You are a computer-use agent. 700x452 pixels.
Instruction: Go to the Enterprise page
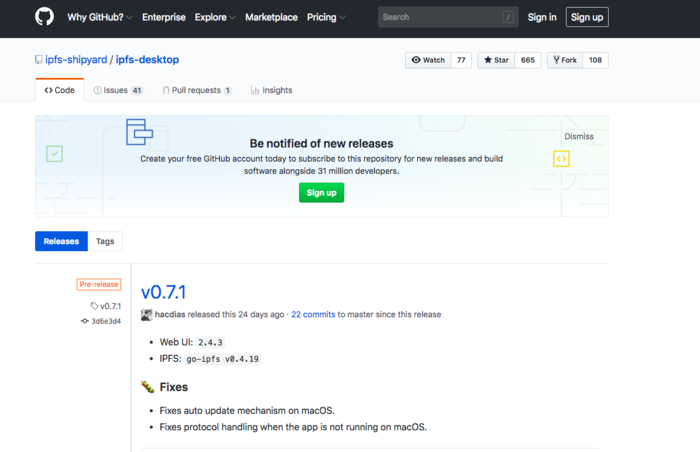pyautogui.click(x=164, y=17)
